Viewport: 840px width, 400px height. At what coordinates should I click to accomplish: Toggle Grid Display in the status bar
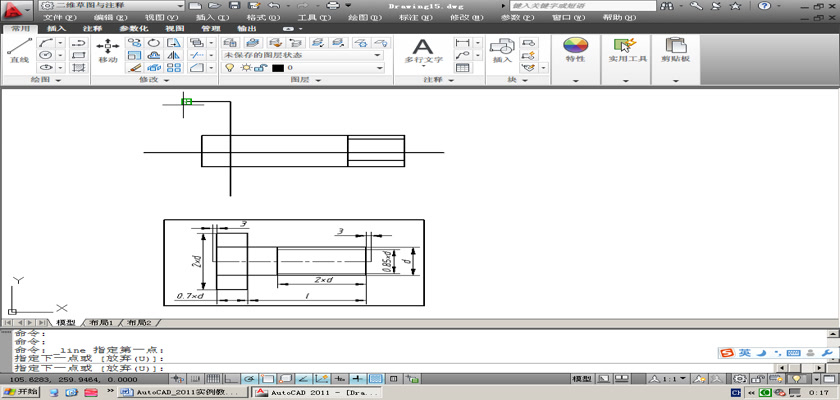(213, 379)
